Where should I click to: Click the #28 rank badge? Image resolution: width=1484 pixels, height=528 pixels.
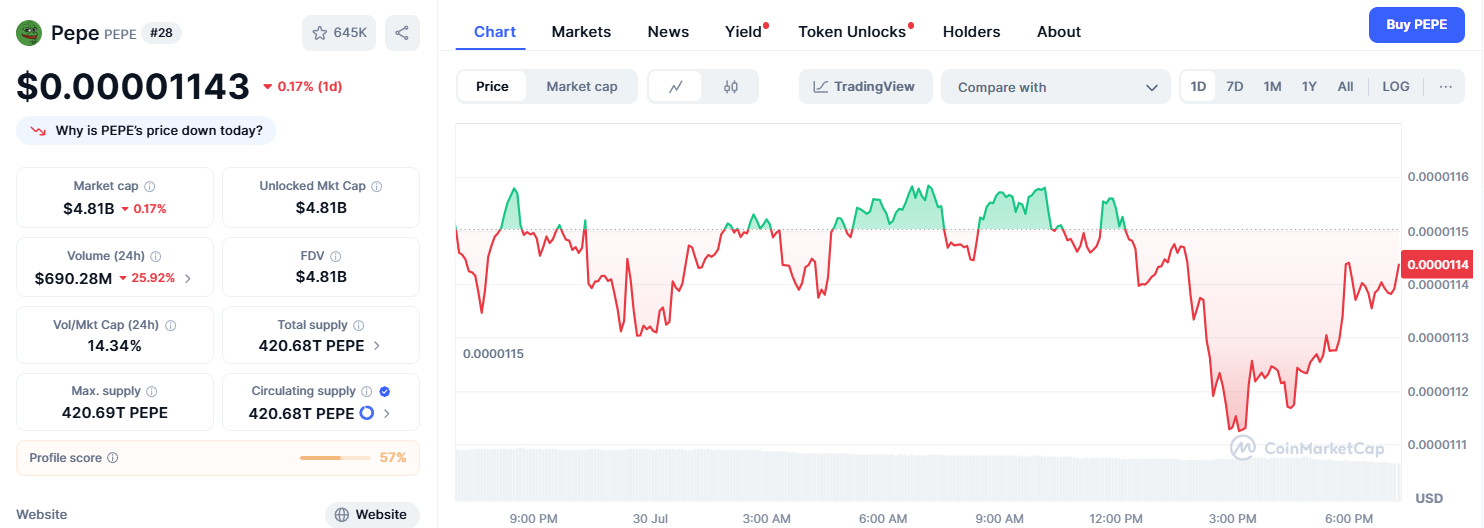click(x=163, y=33)
